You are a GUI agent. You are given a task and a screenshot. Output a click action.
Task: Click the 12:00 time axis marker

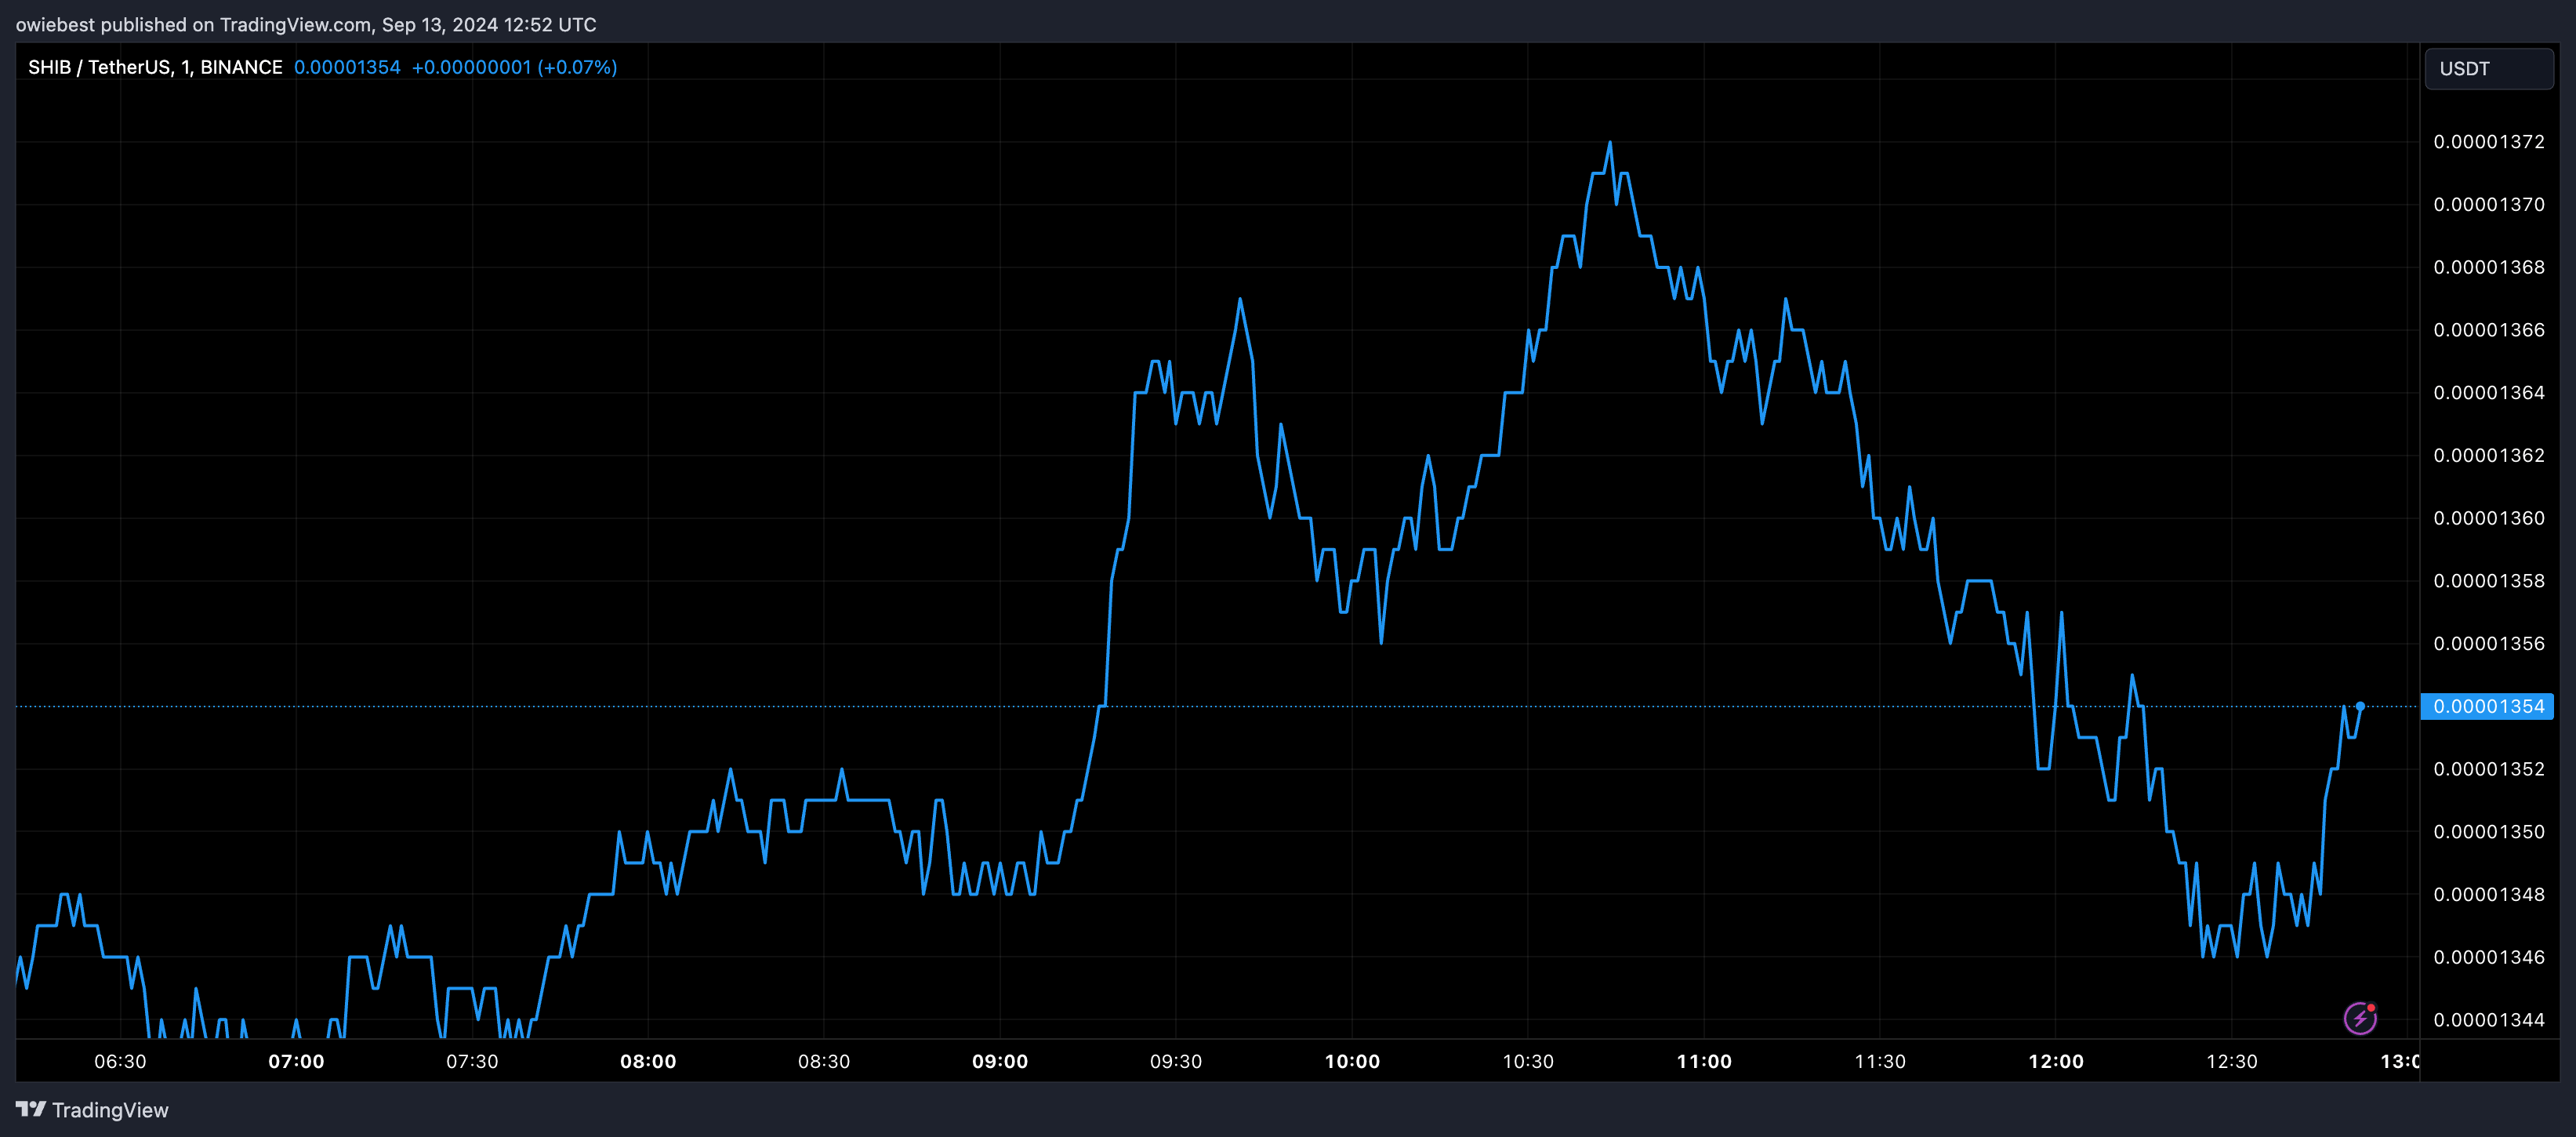2056,1061
